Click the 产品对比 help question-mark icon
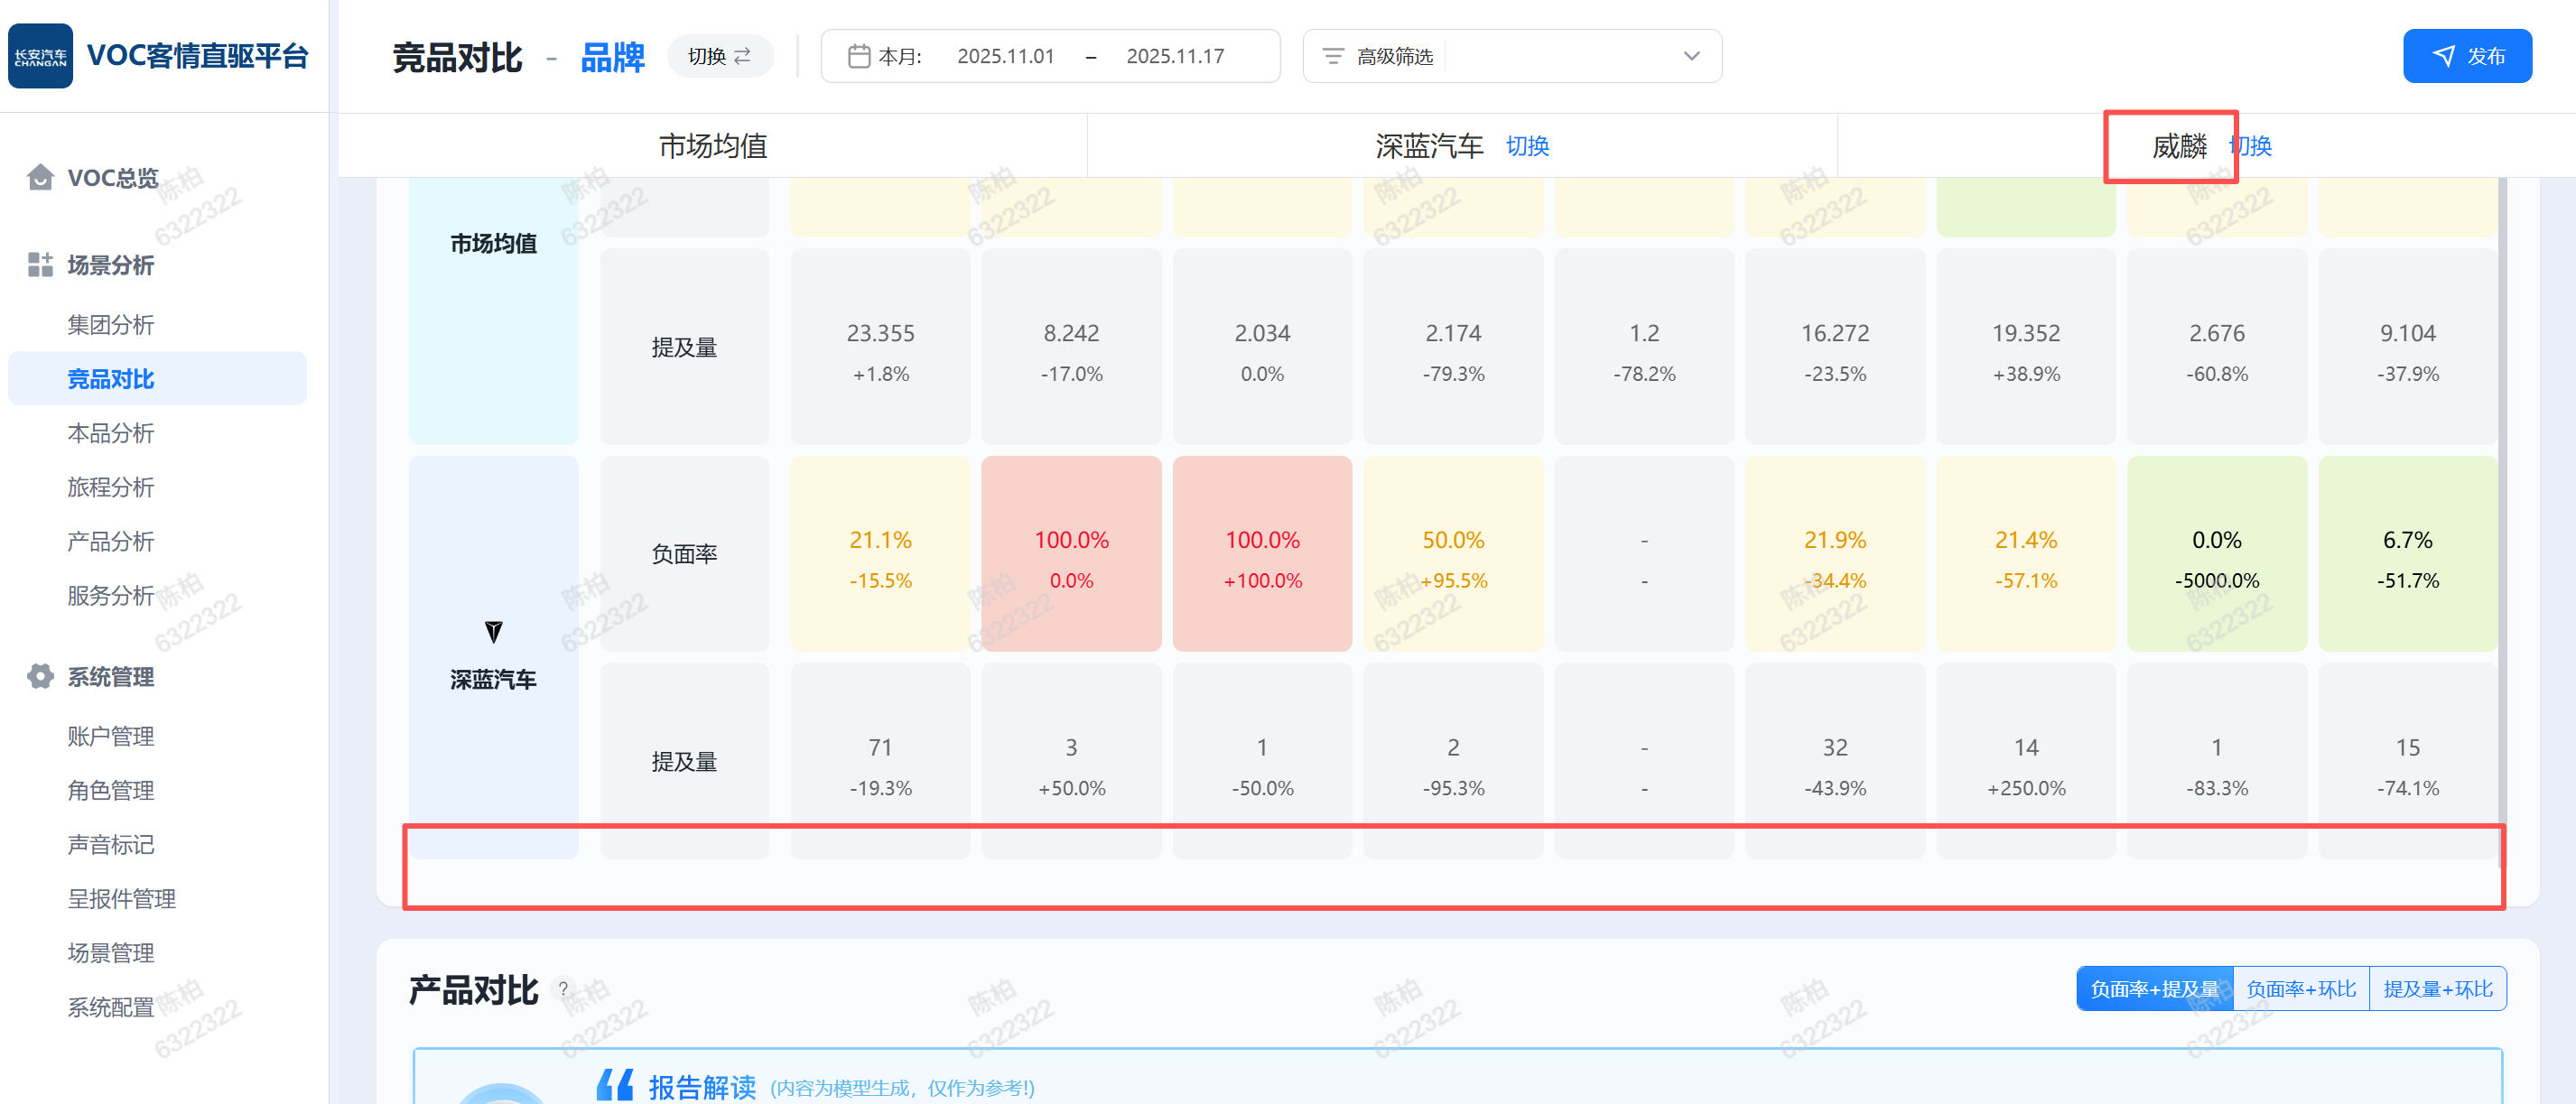The height and width of the screenshot is (1104, 2576). click(564, 989)
